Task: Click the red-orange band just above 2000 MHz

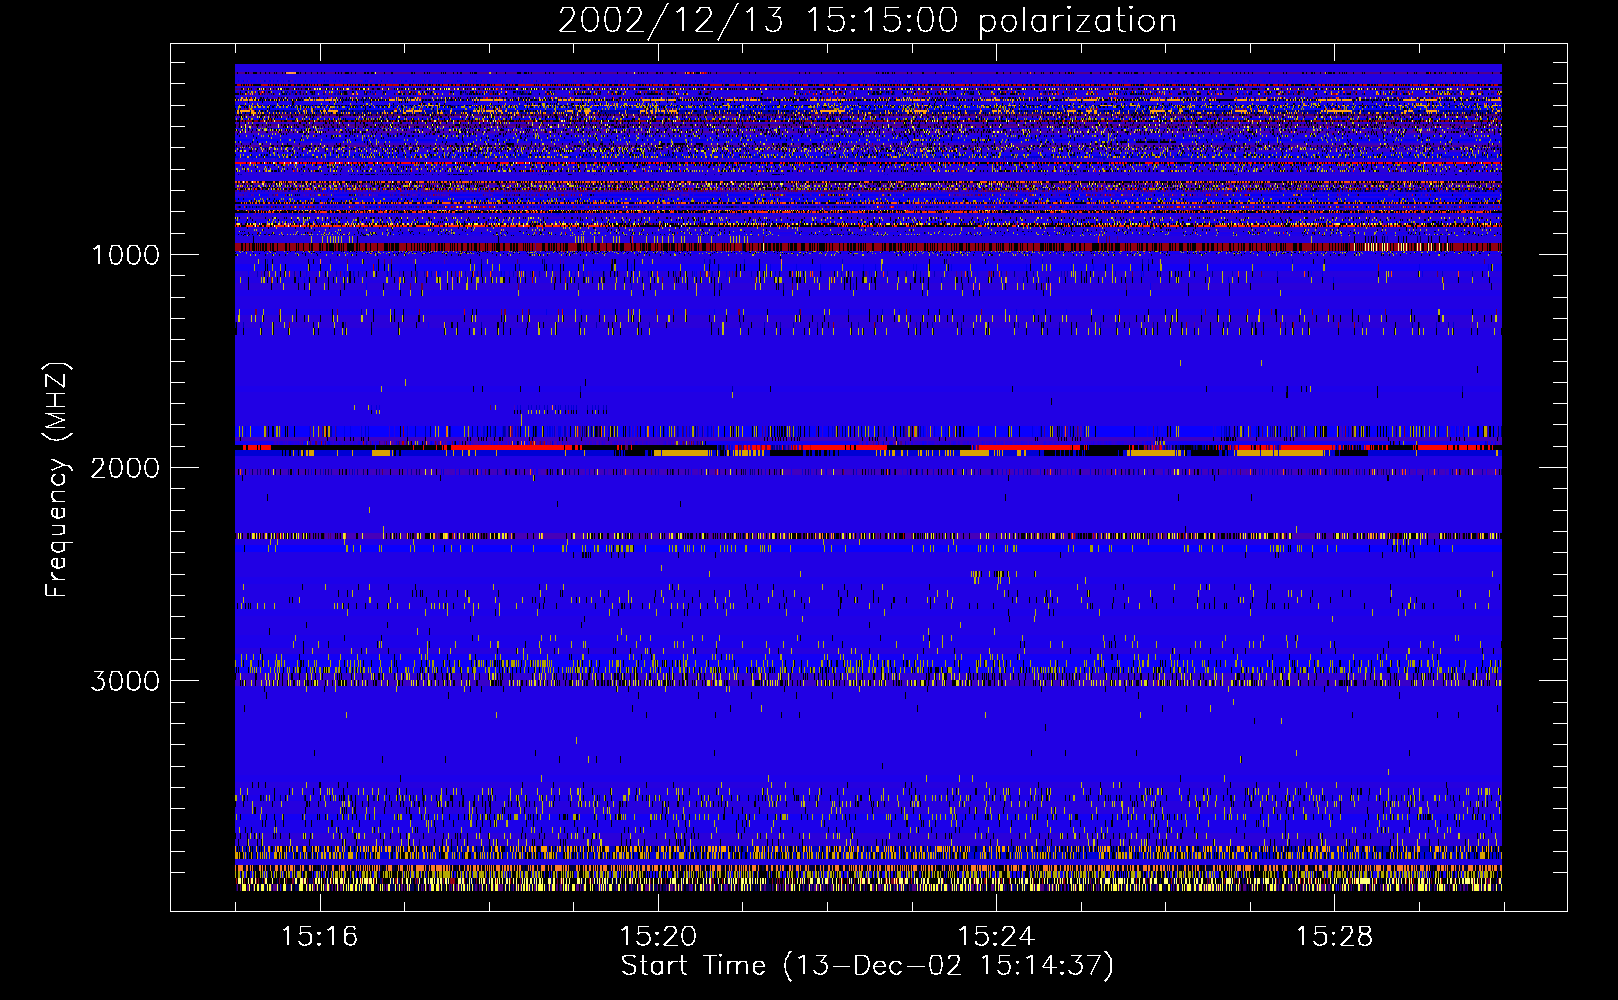Action: pos(868,450)
